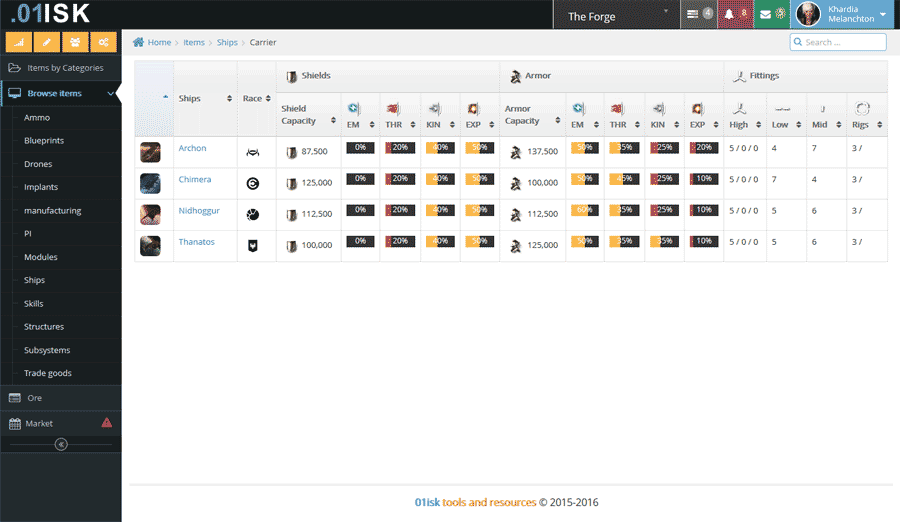Click the Nidhoggur ship thumbnail

point(150,215)
